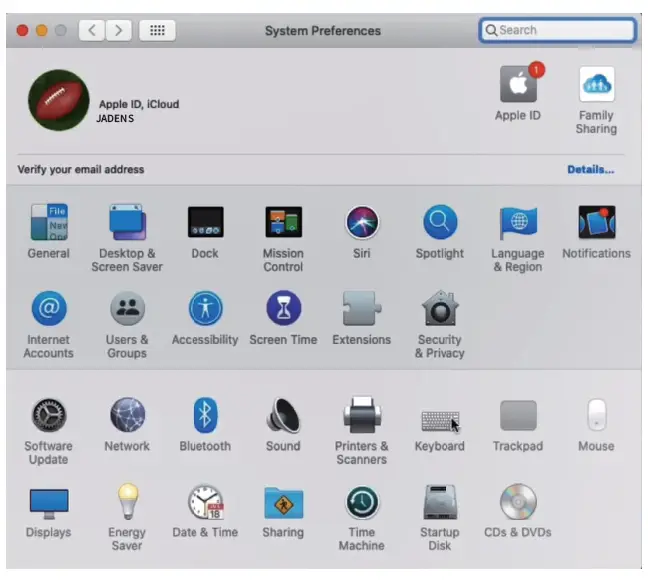This screenshot has width=648, height=580.
Task: Open CDs & DVDs preferences
Action: click(x=518, y=502)
